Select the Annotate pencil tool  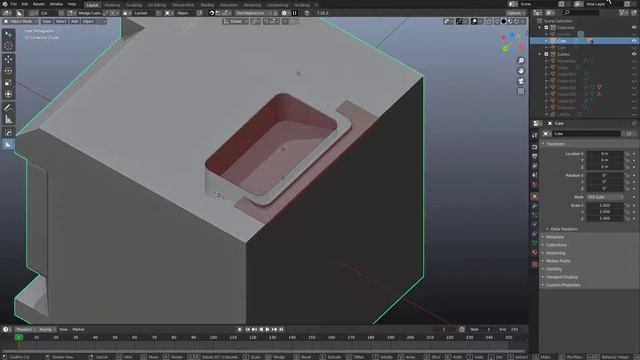coord(8,108)
